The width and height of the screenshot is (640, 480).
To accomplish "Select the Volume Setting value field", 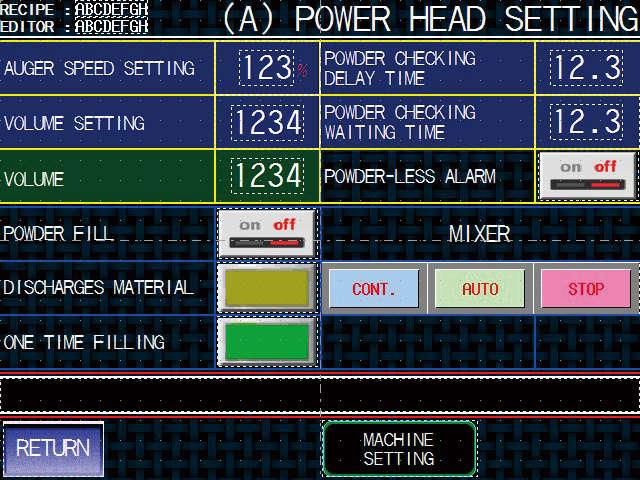I will point(267,123).
